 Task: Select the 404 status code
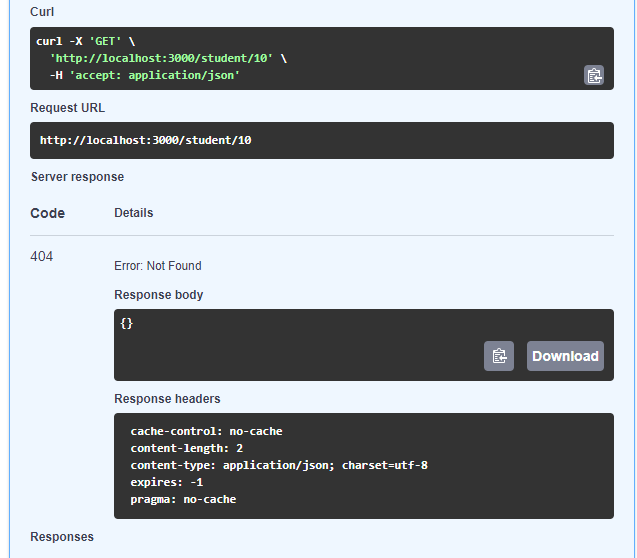(x=42, y=256)
